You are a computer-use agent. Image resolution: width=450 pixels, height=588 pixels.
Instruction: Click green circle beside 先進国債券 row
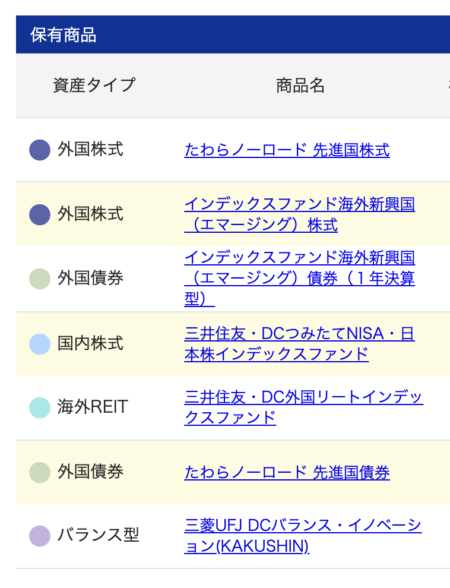click(40, 472)
